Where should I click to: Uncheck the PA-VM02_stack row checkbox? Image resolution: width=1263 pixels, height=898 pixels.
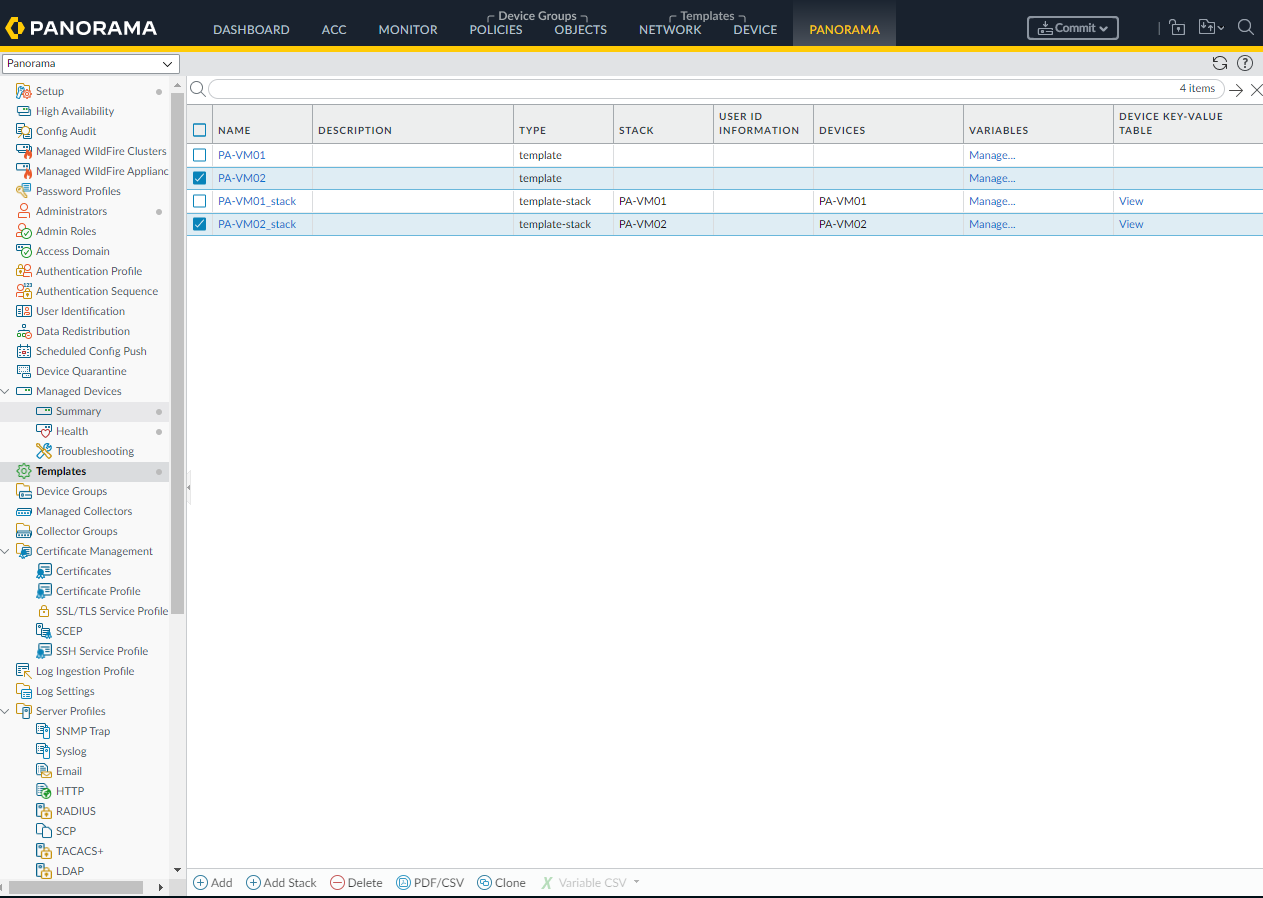pyautogui.click(x=200, y=224)
